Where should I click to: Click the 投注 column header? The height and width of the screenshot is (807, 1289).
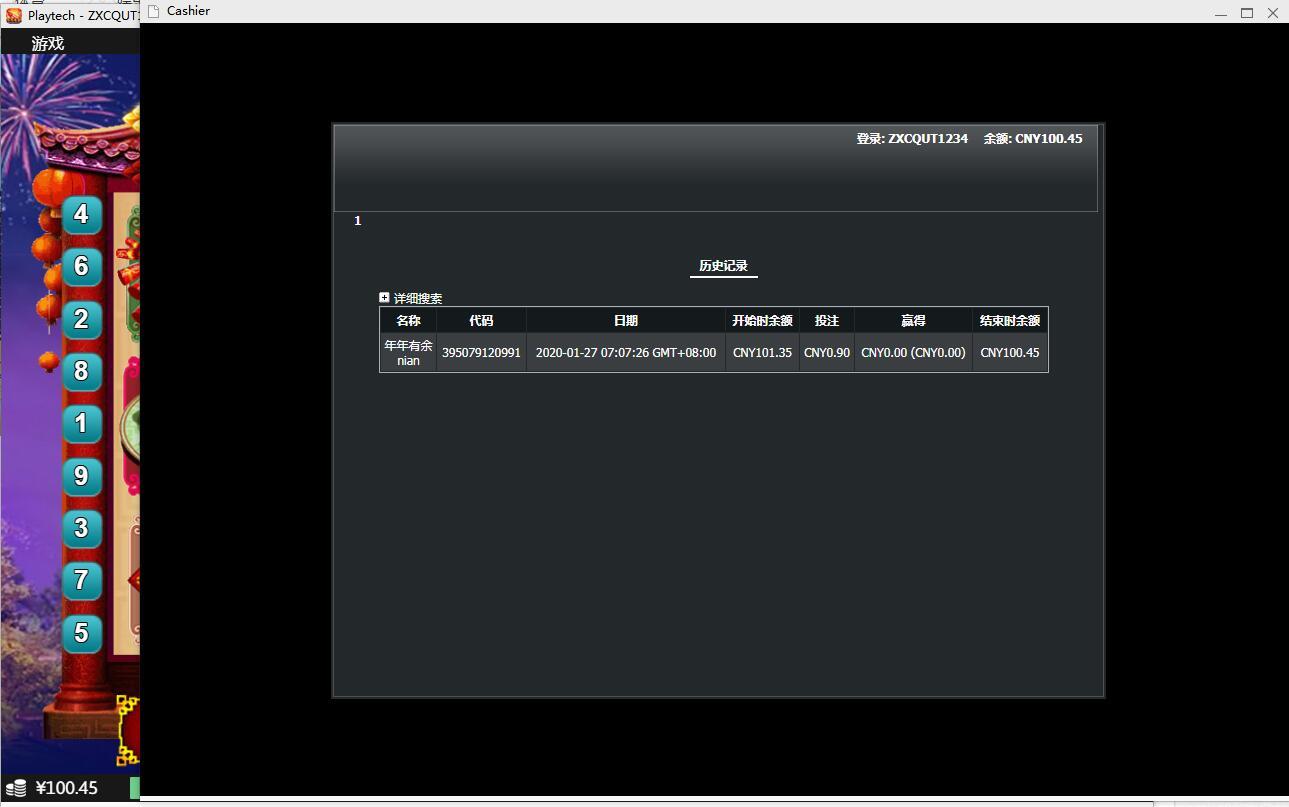pos(827,321)
